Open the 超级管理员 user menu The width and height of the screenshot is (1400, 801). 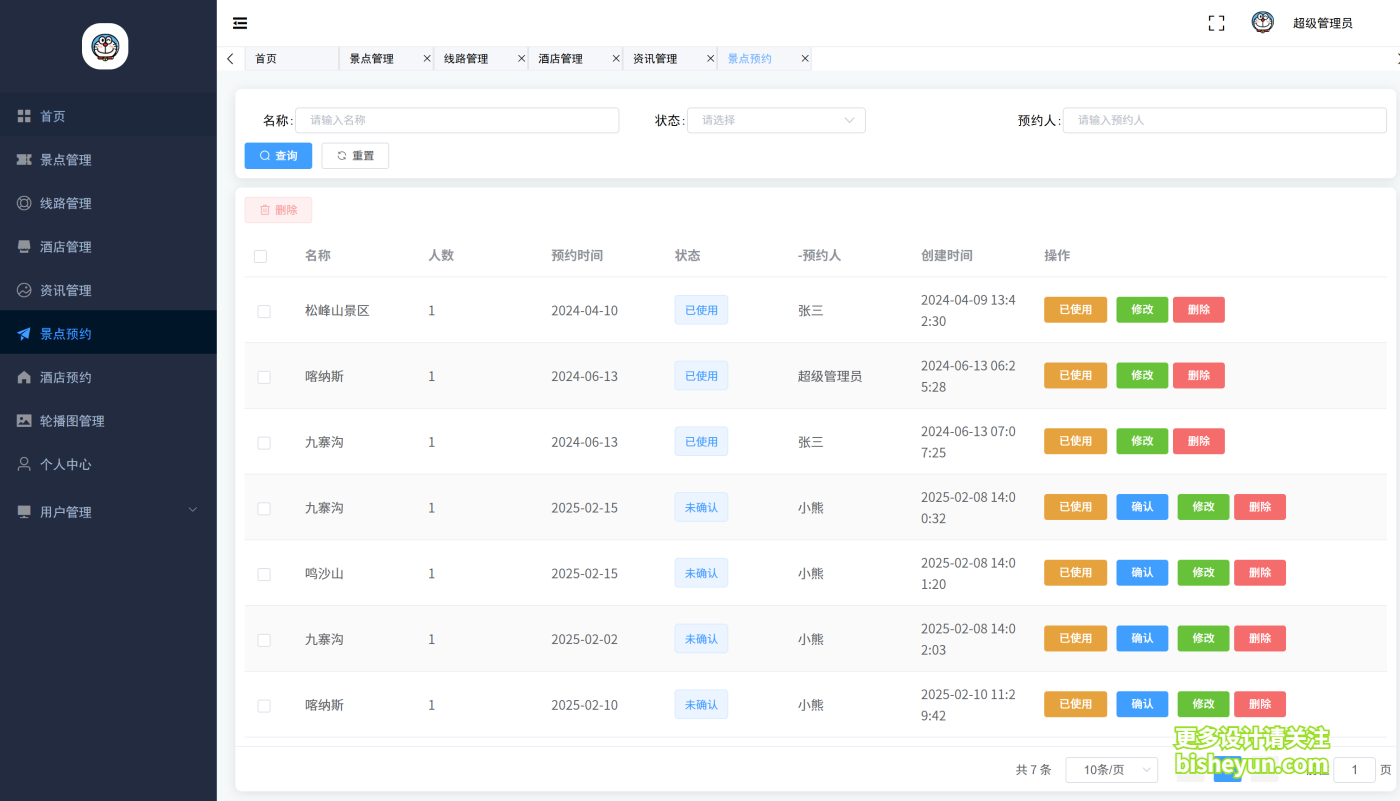point(1322,23)
